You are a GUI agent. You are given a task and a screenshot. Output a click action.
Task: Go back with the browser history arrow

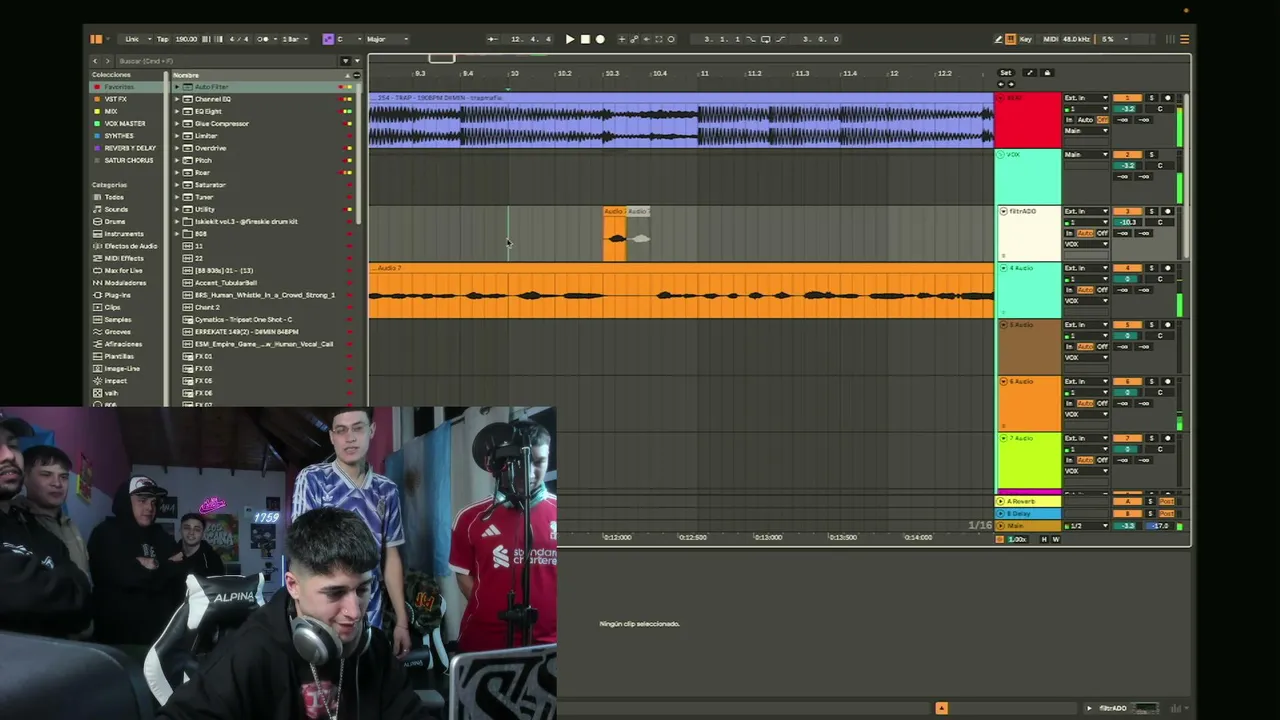pyautogui.click(x=96, y=61)
